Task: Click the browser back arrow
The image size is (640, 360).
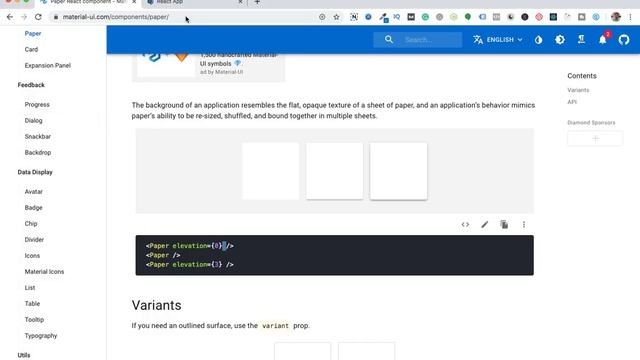Action: pyautogui.click(x=10, y=17)
